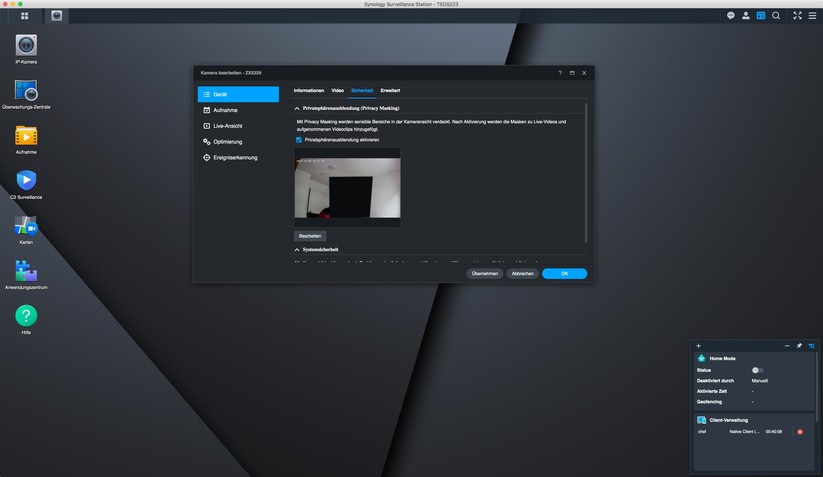
Task: Collapse the Systemsicherheit section
Action: (297, 250)
